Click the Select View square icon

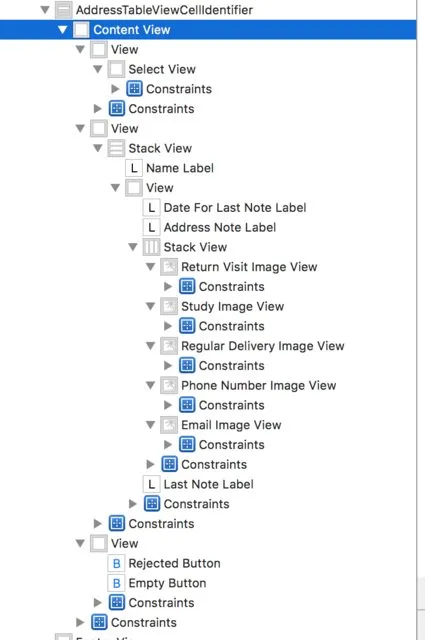(116, 69)
